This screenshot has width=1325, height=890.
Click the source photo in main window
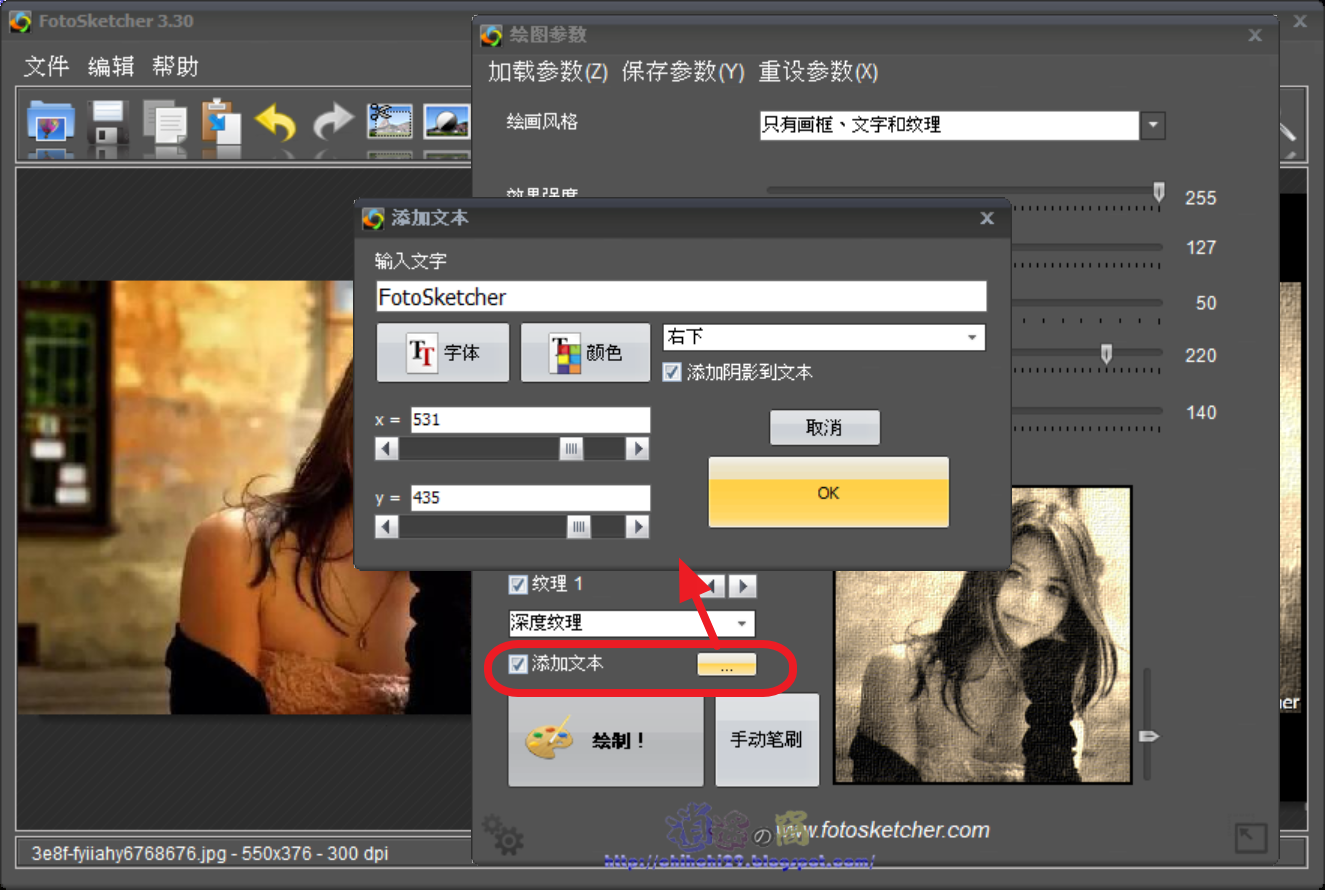[x=245, y=497]
